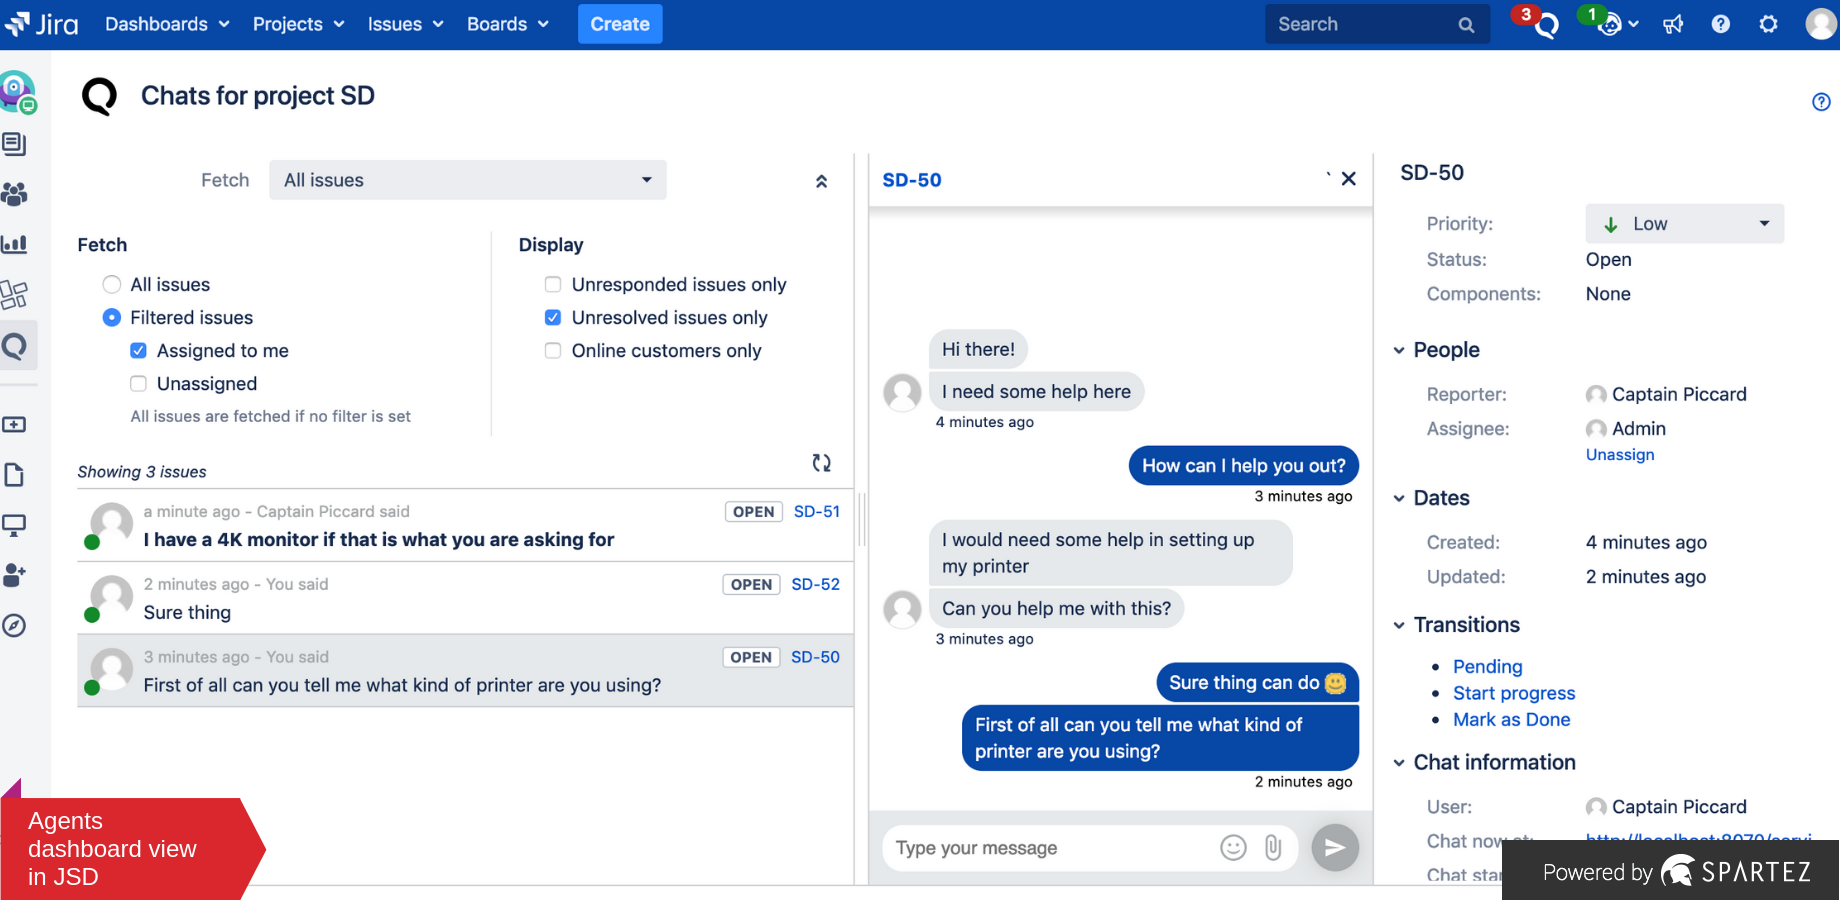Select the All issues radio button under Fetch
1840x900 pixels.
click(111, 284)
